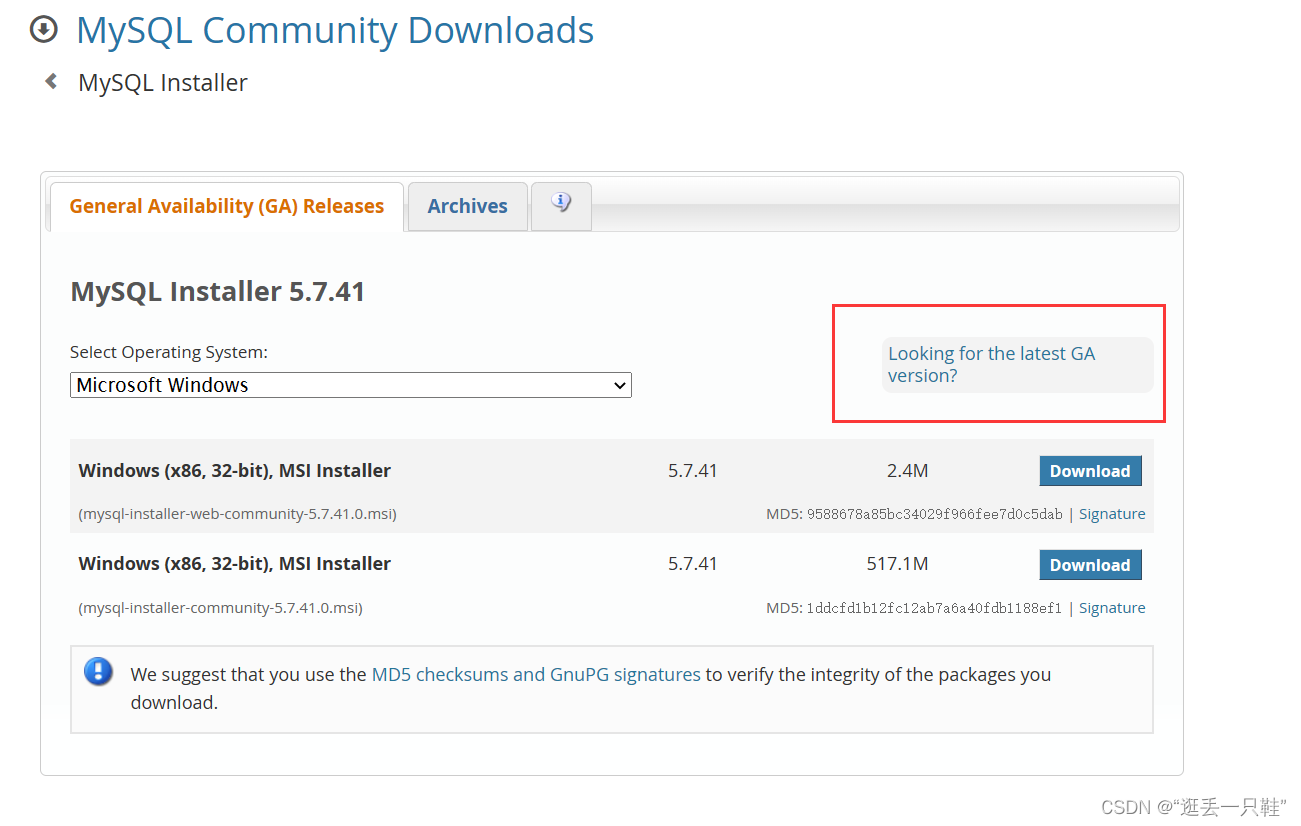The width and height of the screenshot is (1301, 826).
Task: Open the MD5 checksums and GnuPG signatures link
Action: pyautogui.click(x=536, y=675)
